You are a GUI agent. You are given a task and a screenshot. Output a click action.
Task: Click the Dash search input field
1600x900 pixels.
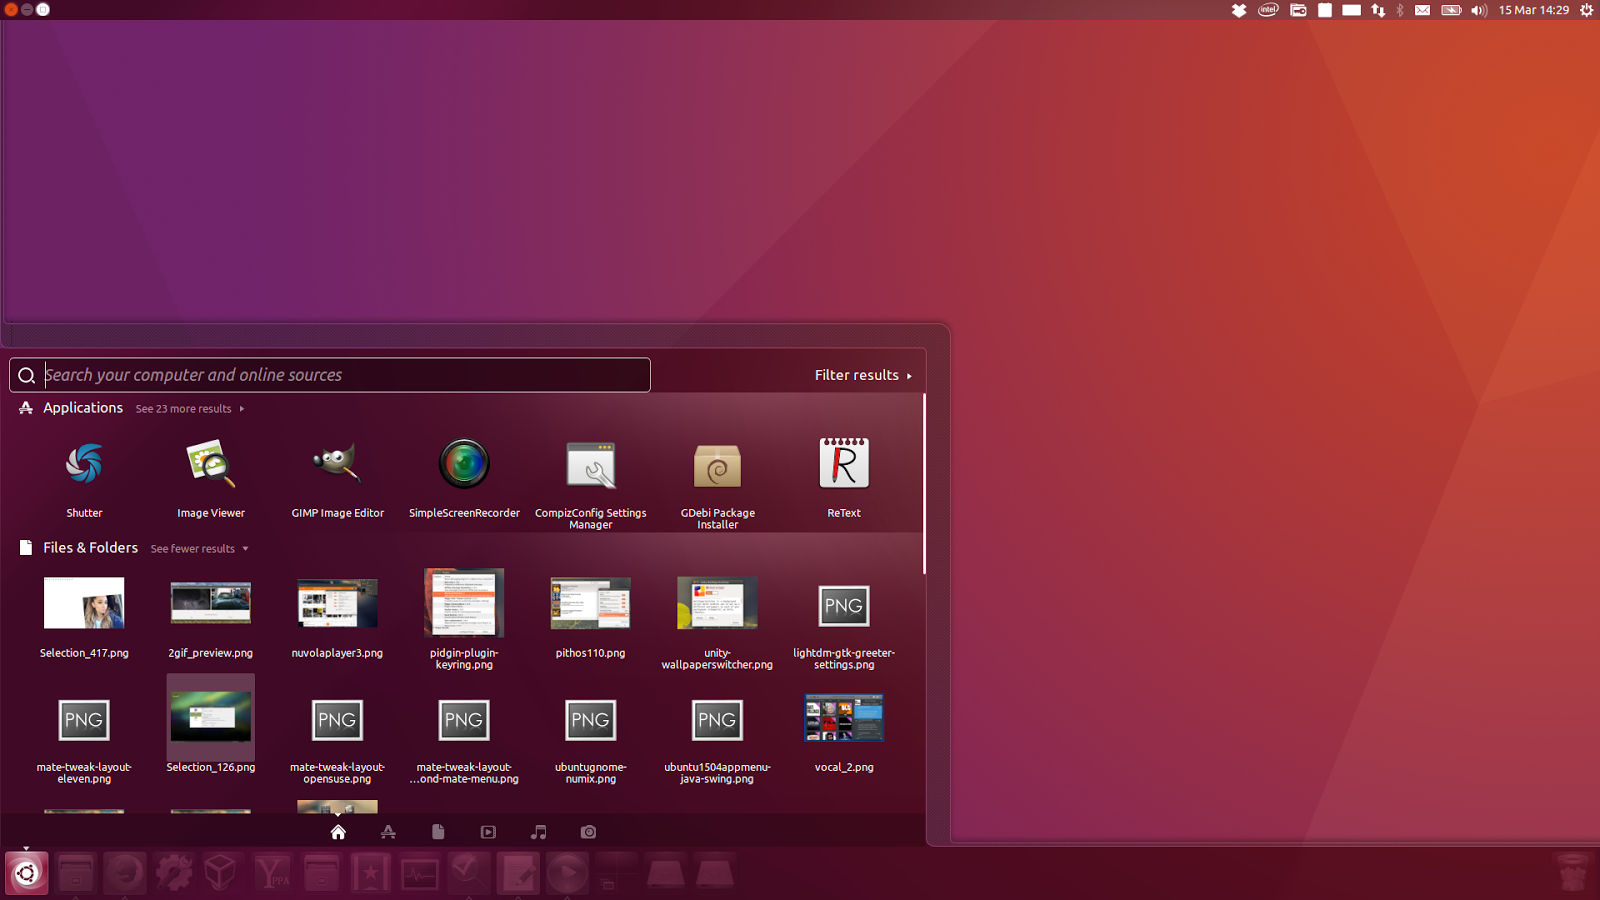[330, 375]
